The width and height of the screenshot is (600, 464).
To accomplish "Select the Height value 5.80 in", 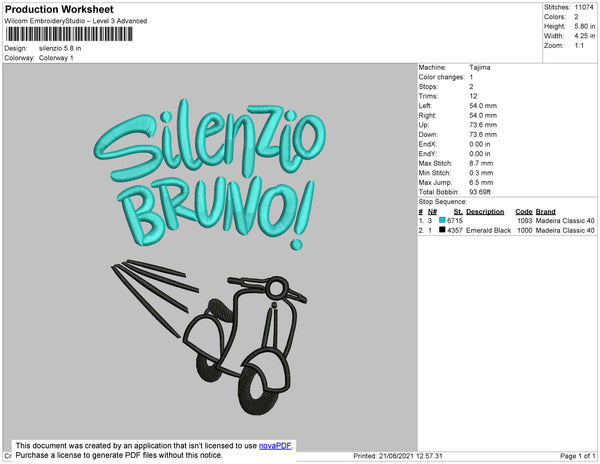I will pyautogui.click(x=585, y=26).
